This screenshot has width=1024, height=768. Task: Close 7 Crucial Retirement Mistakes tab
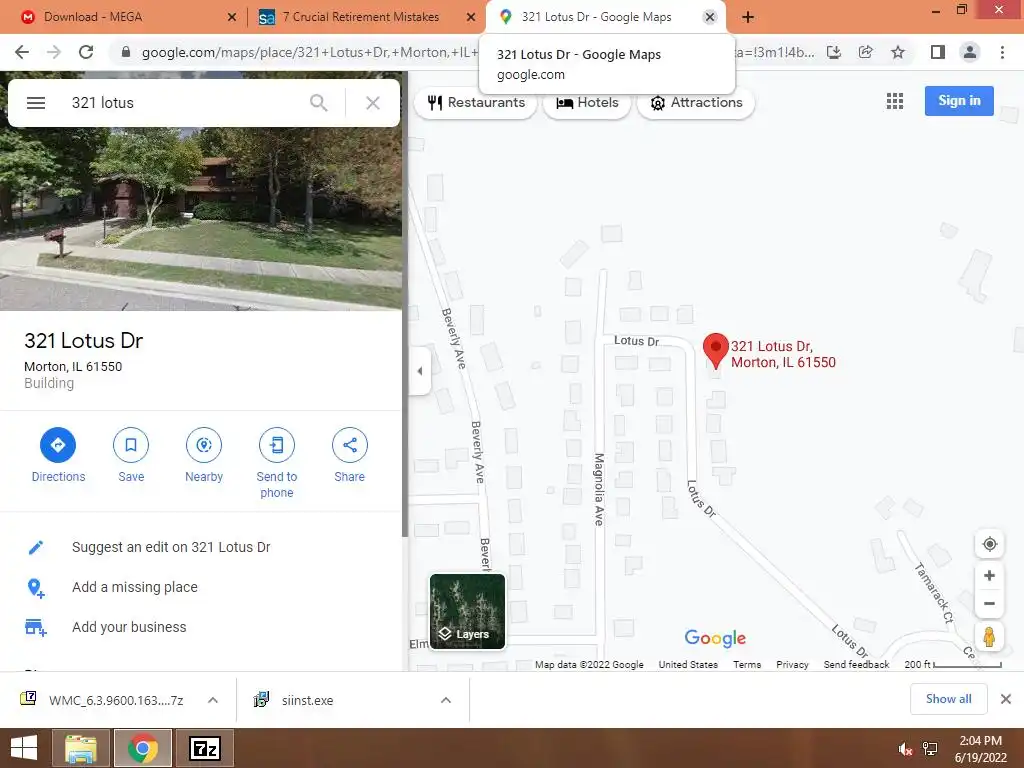(471, 17)
